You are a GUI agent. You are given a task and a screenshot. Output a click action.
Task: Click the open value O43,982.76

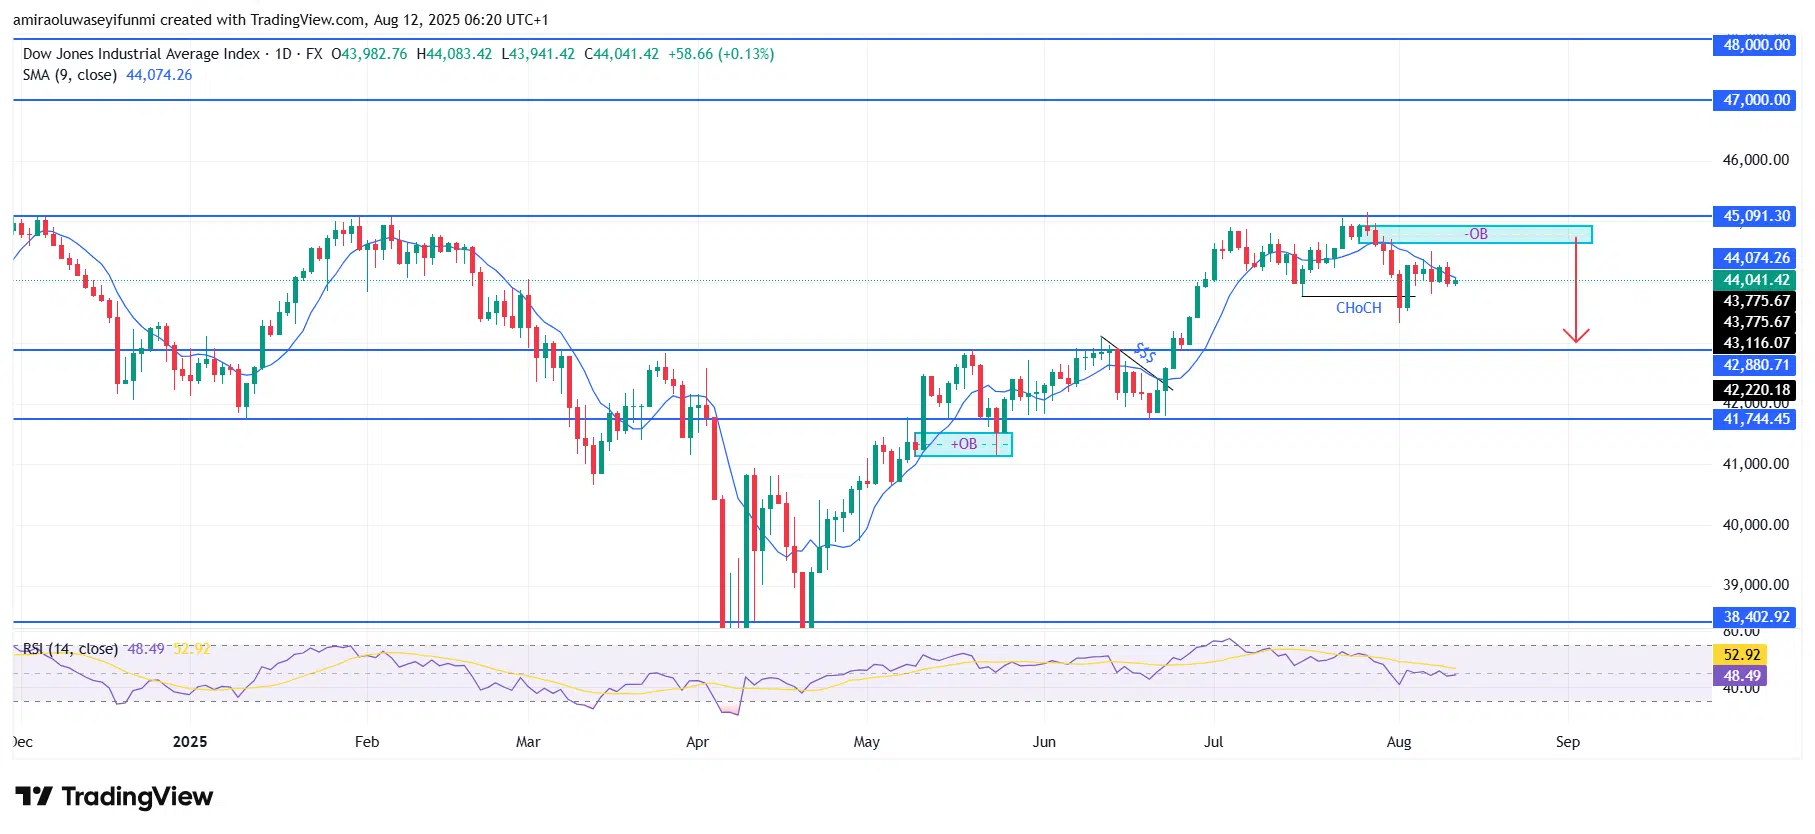click(x=369, y=54)
